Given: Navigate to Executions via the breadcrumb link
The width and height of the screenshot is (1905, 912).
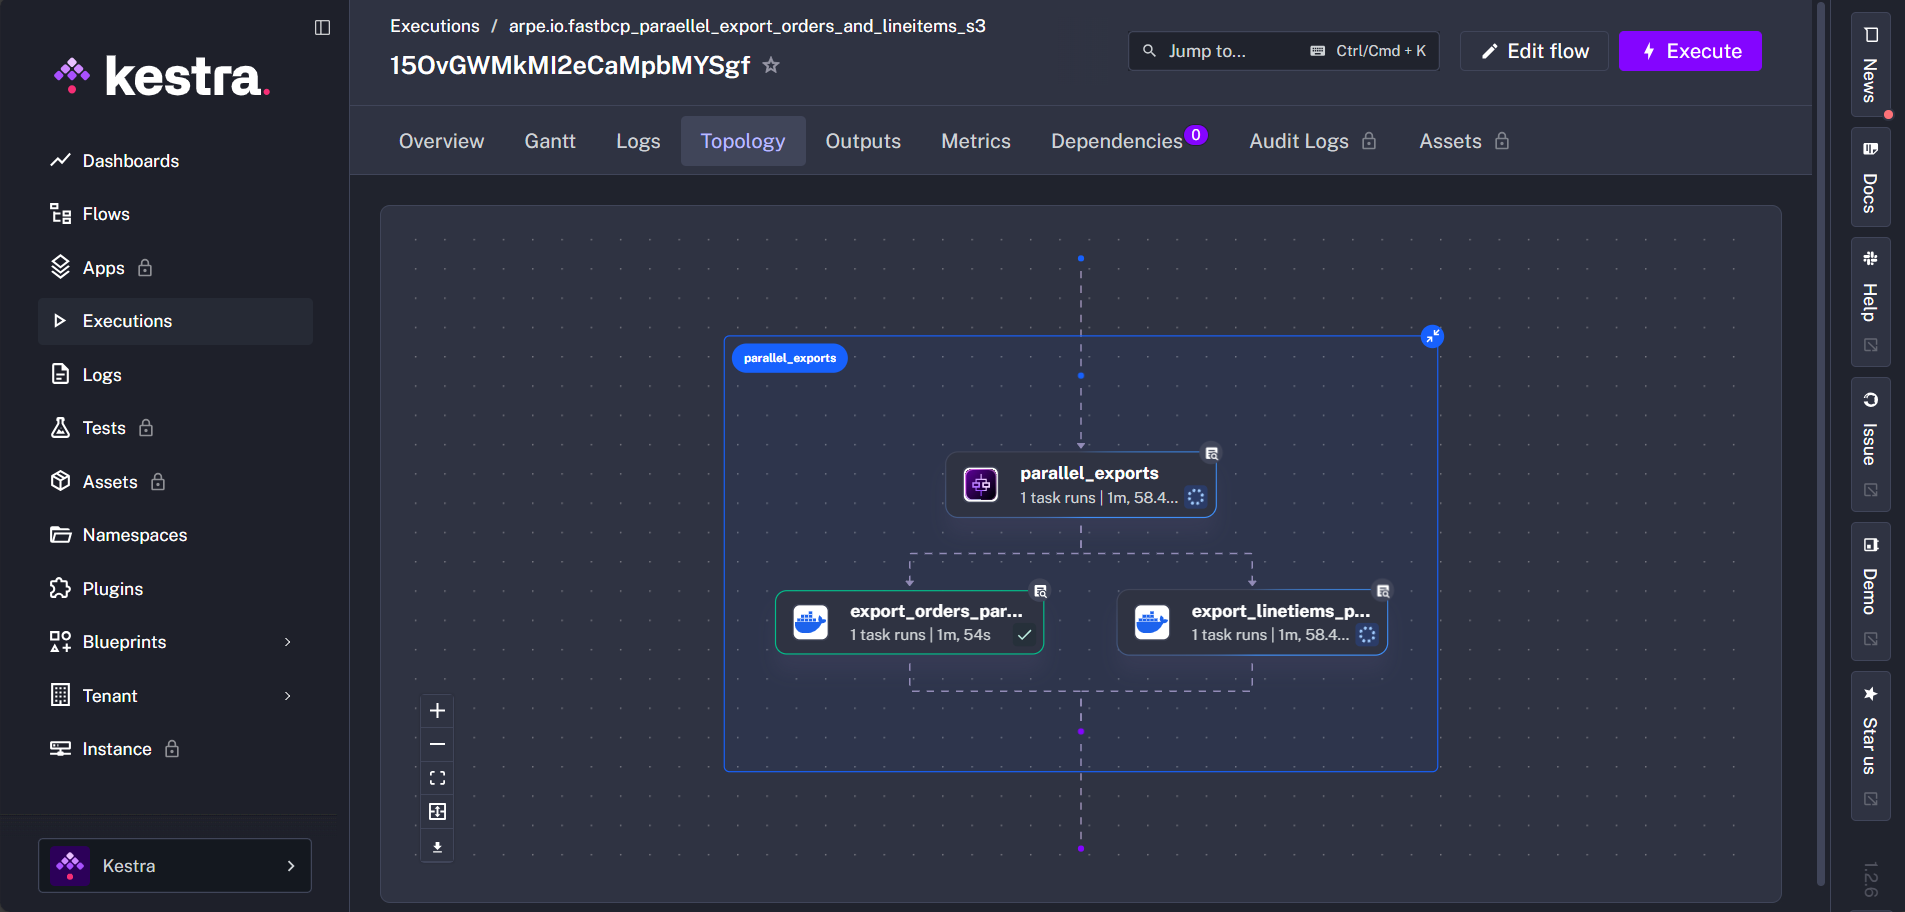Looking at the screenshot, I should (434, 26).
